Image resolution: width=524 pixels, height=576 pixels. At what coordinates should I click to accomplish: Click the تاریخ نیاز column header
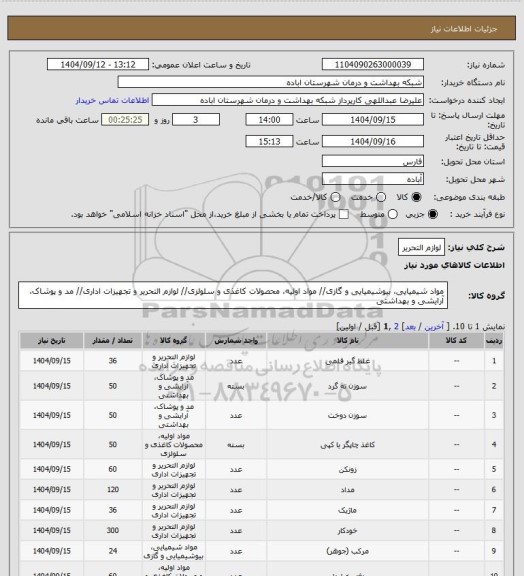click(x=52, y=341)
